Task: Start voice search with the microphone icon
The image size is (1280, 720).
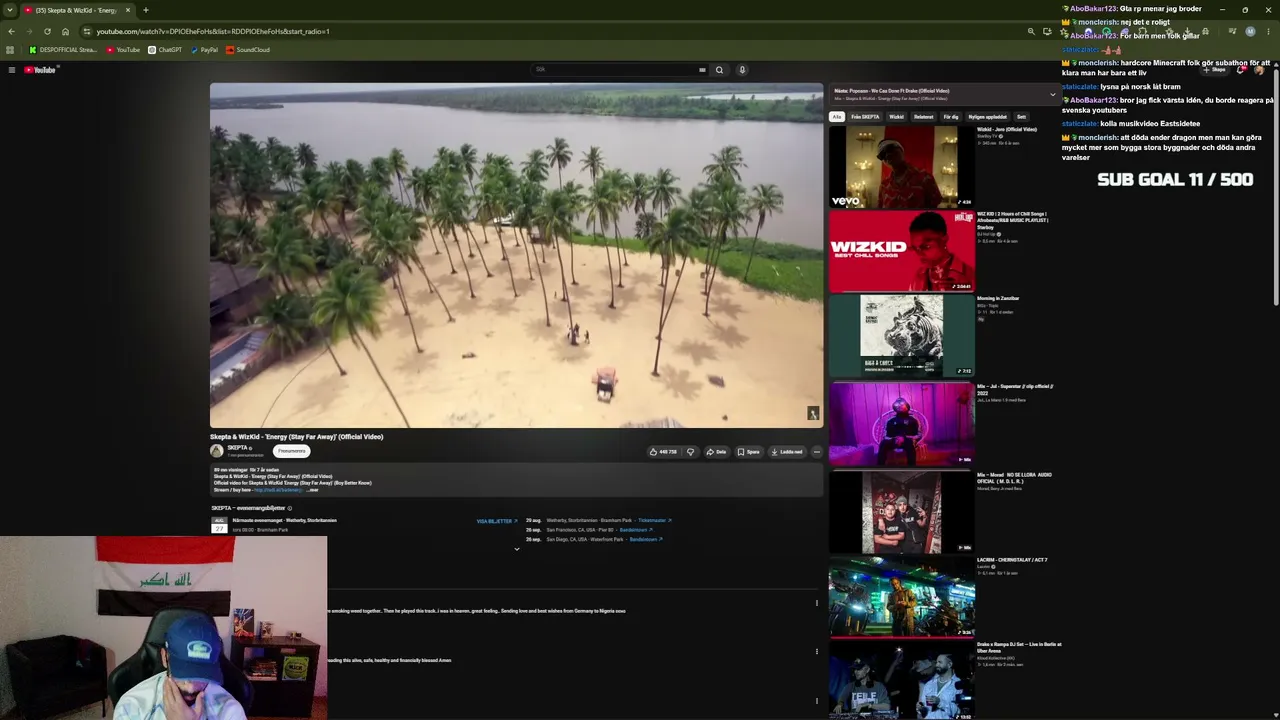Action: click(x=742, y=70)
